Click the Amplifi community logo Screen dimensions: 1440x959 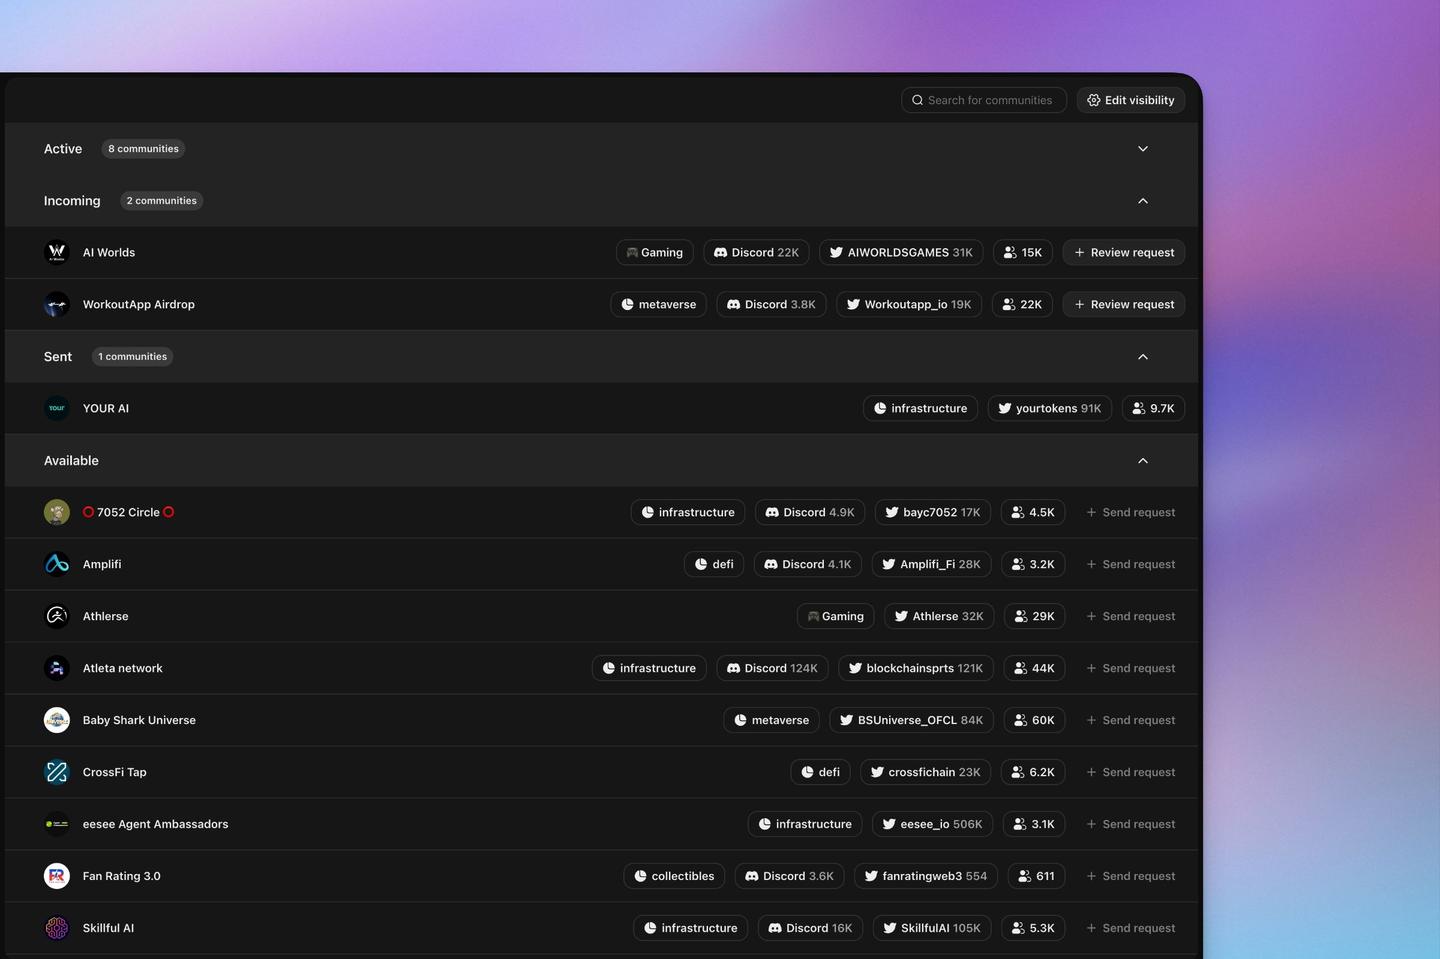coord(57,564)
